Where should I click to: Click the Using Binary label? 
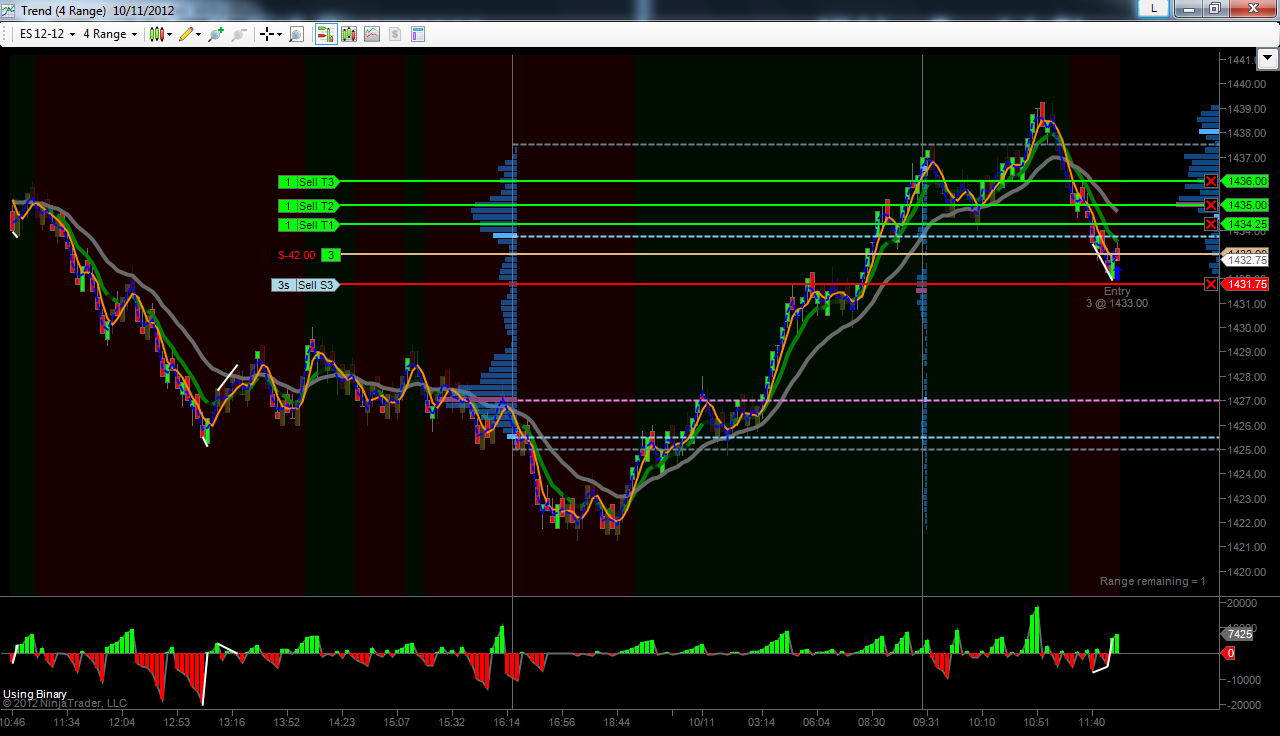pos(35,693)
